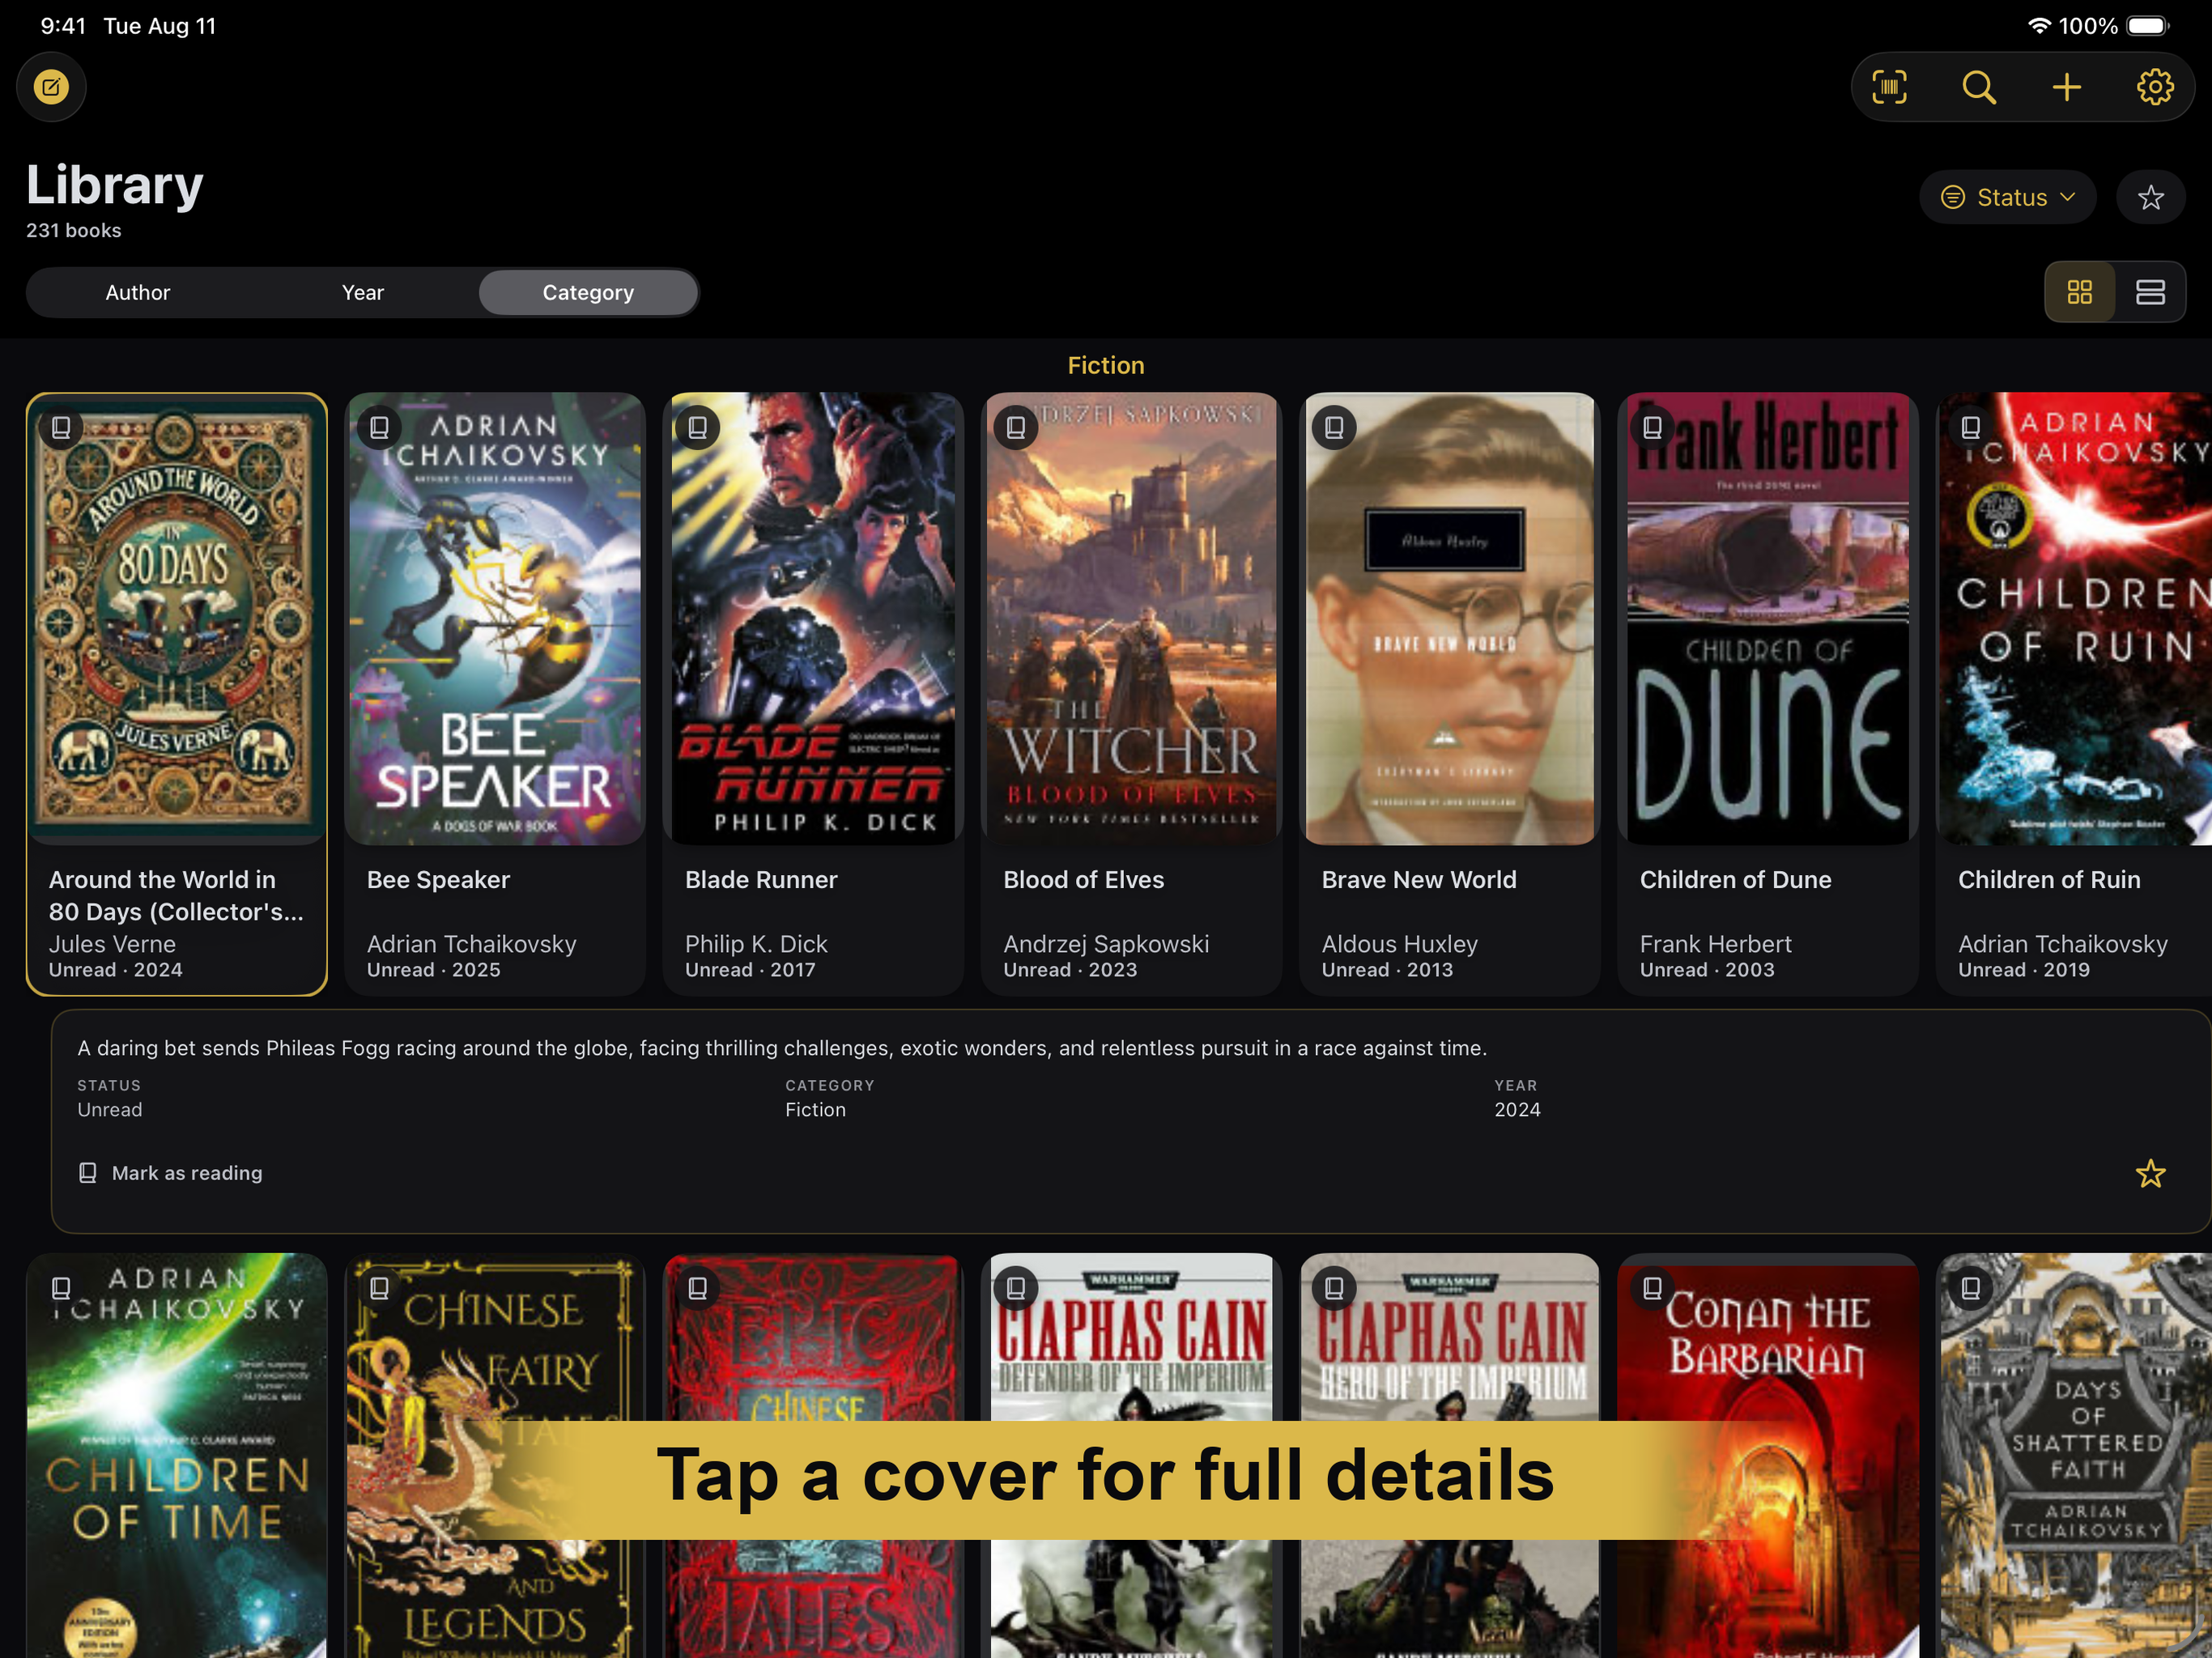
Task: Tap the status icon on red Epic Chinese Tales cover
Action: [x=697, y=1287]
